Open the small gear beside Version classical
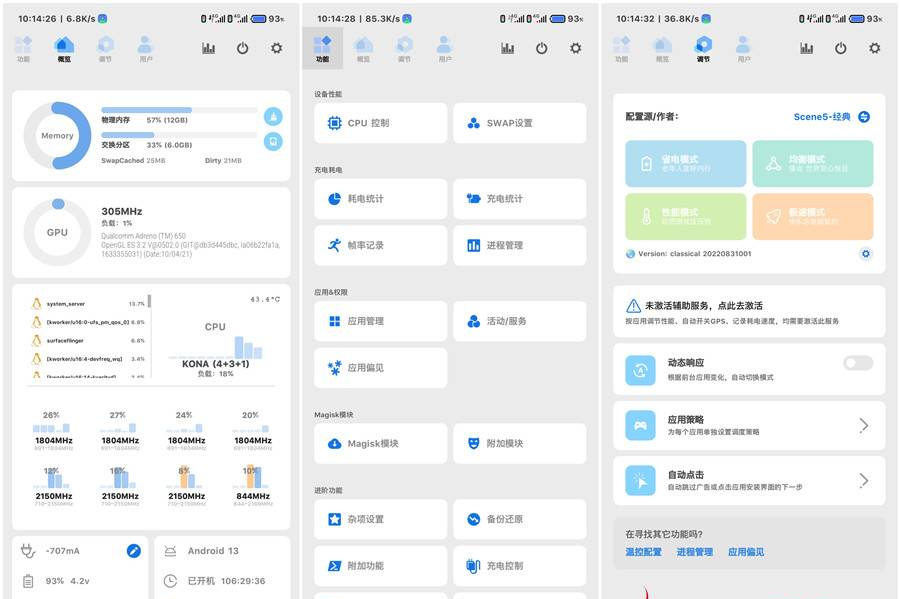 coord(866,254)
